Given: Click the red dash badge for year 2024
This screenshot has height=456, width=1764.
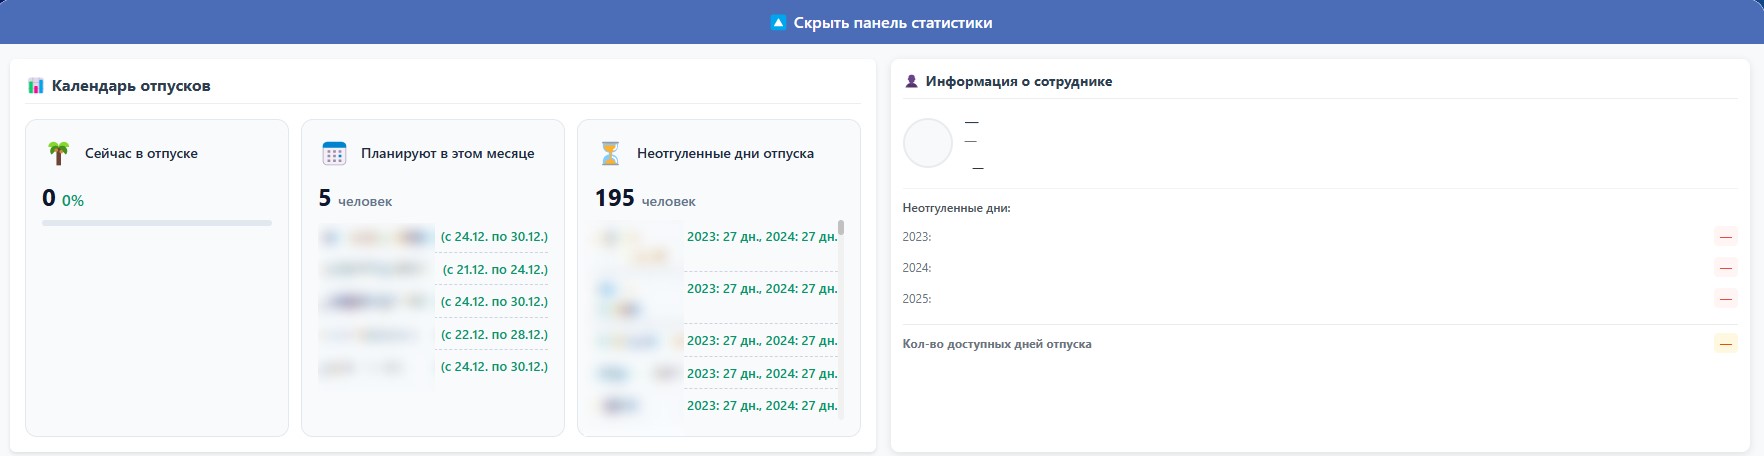Looking at the screenshot, I should (1725, 268).
